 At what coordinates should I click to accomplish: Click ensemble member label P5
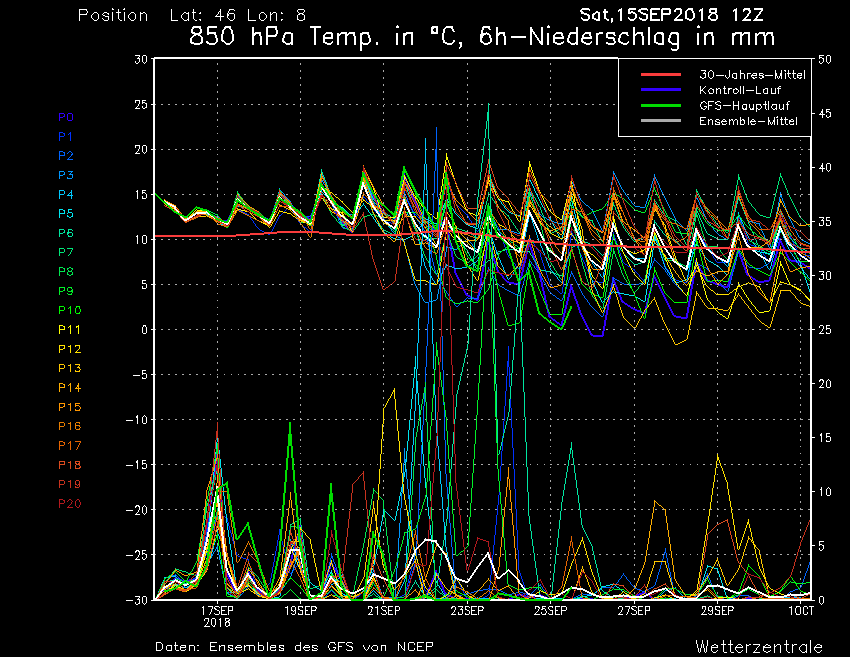[66, 214]
